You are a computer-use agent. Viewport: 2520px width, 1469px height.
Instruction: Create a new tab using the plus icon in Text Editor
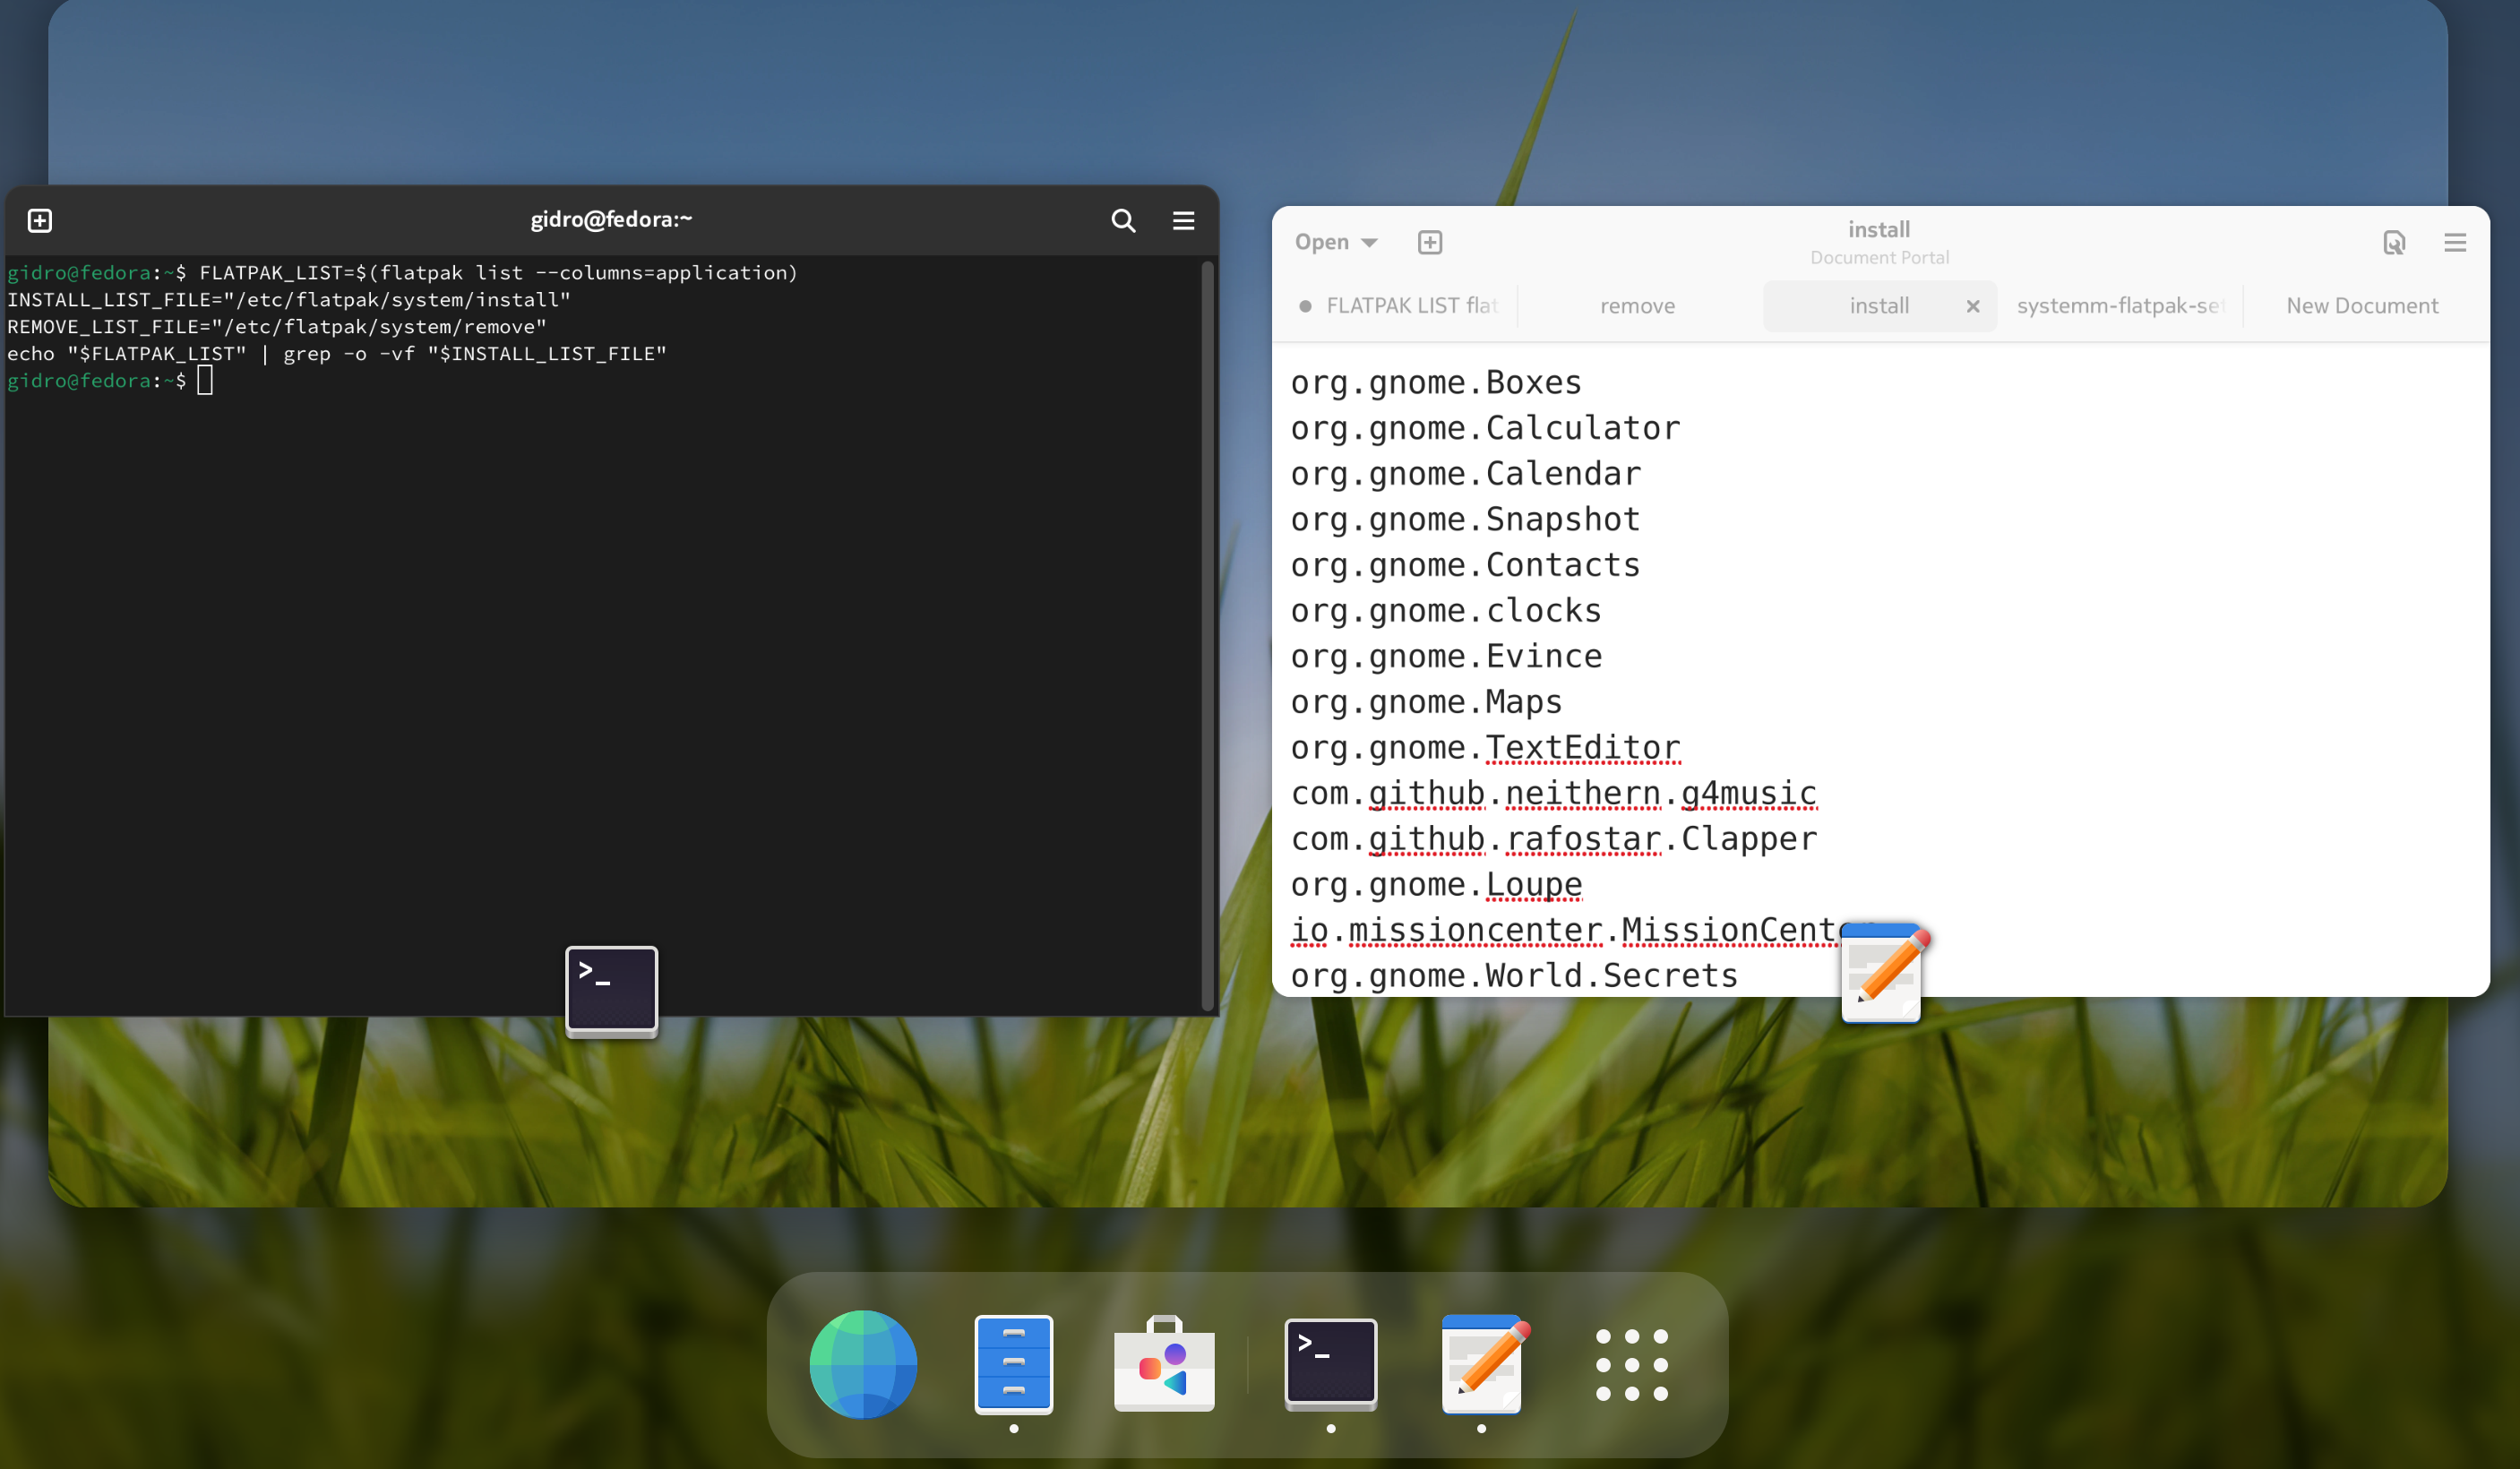[x=1430, y=242]
